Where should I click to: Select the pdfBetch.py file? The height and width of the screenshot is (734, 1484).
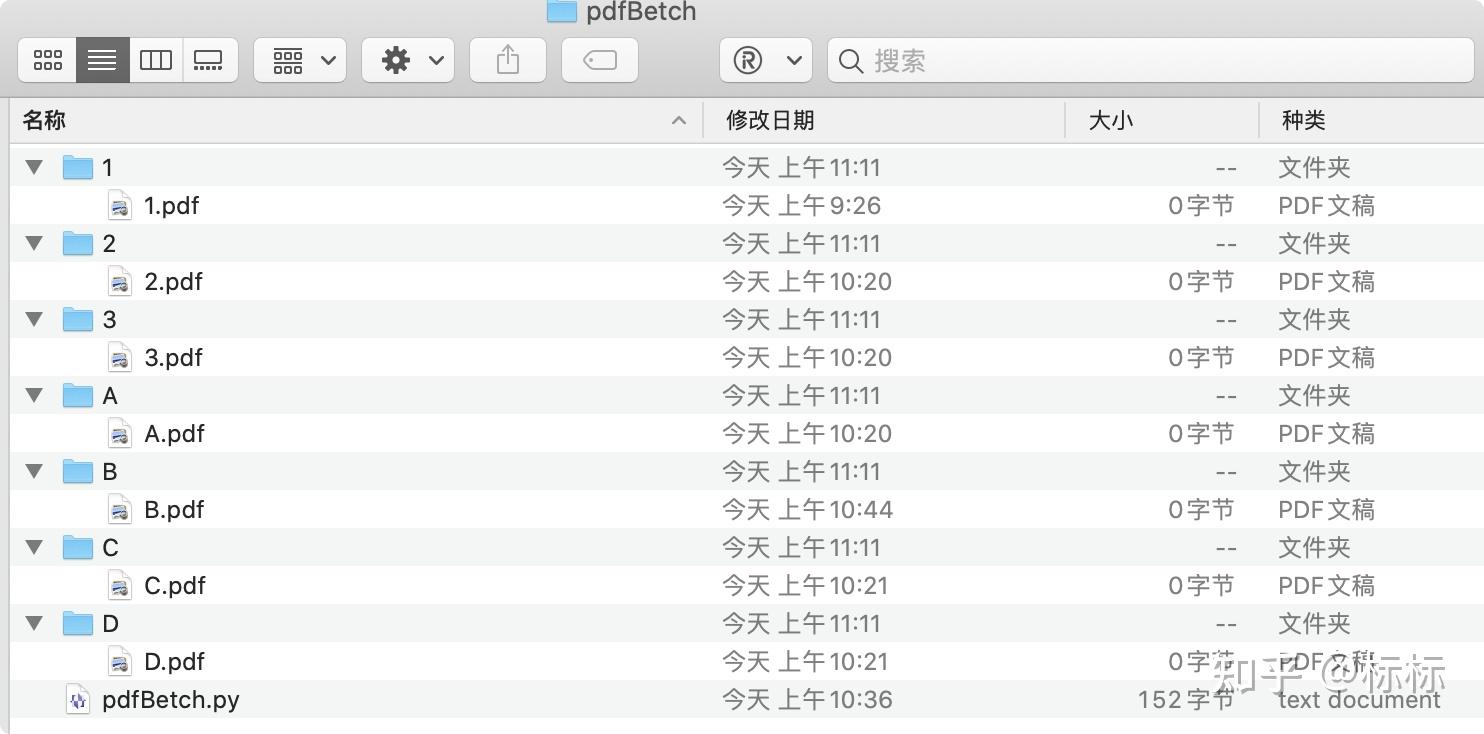pyautogui.click(x=170, y=699)
